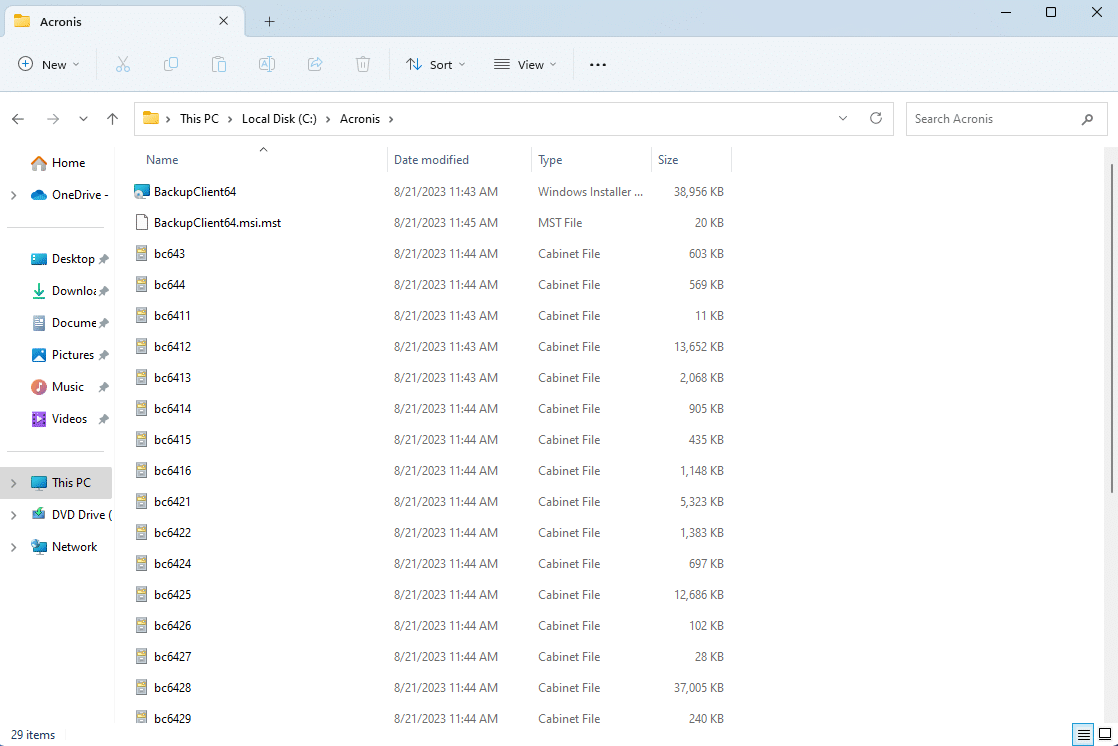Viewport: 1118px width, 746px height.
Task: Open the View dropdown
Action: click(x=524, y=64)
